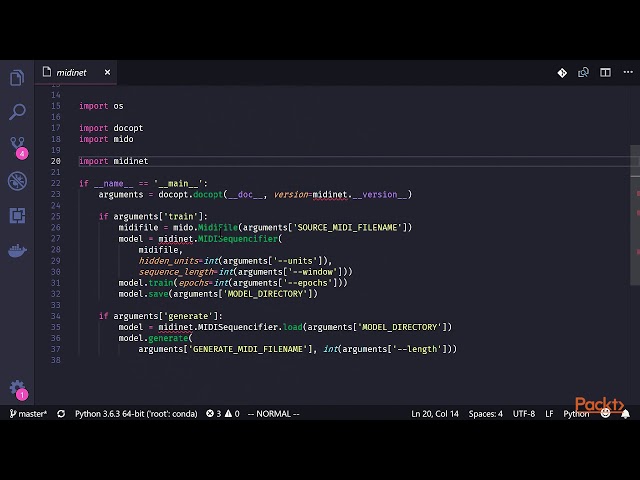Click model.save call on line 32

click(143, 294)
